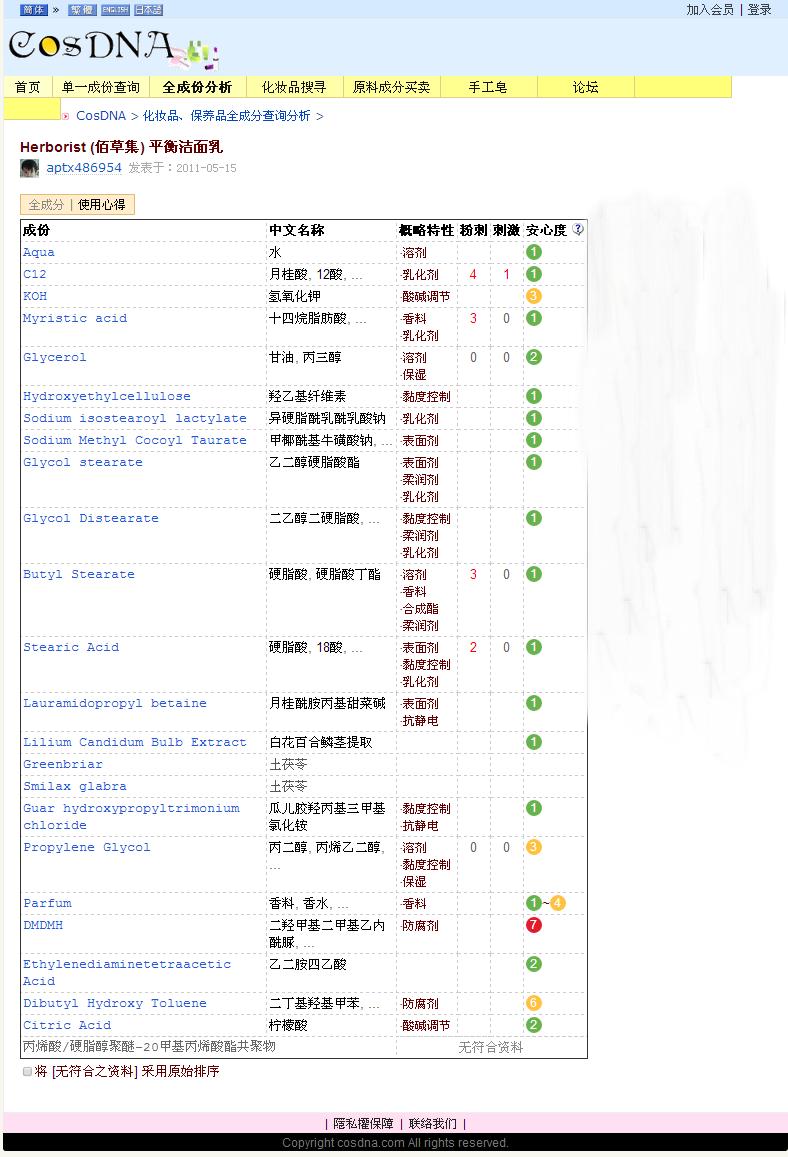Click safety badge for Ethylenediaminetetraacetic Acid
This screenshot has width=788, height=1157.
(x=534, y=964)
